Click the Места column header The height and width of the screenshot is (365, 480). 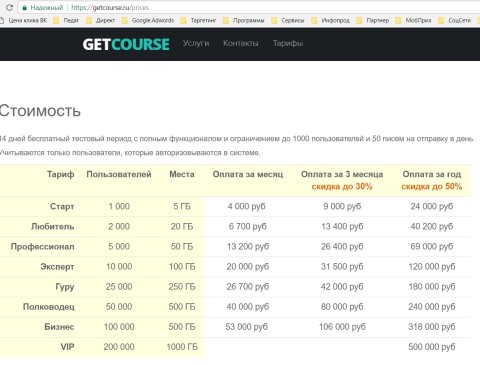182,174
